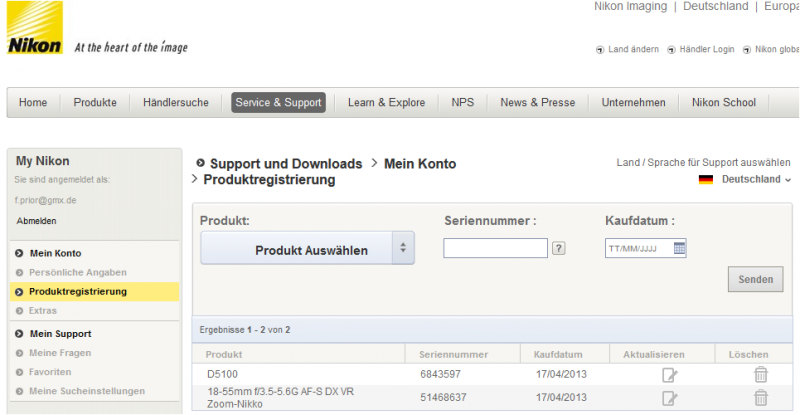The image size is (800, 415).
Task: Go to the Produkte menu tab
Action: pyautogui.click(x=95, y=102)
